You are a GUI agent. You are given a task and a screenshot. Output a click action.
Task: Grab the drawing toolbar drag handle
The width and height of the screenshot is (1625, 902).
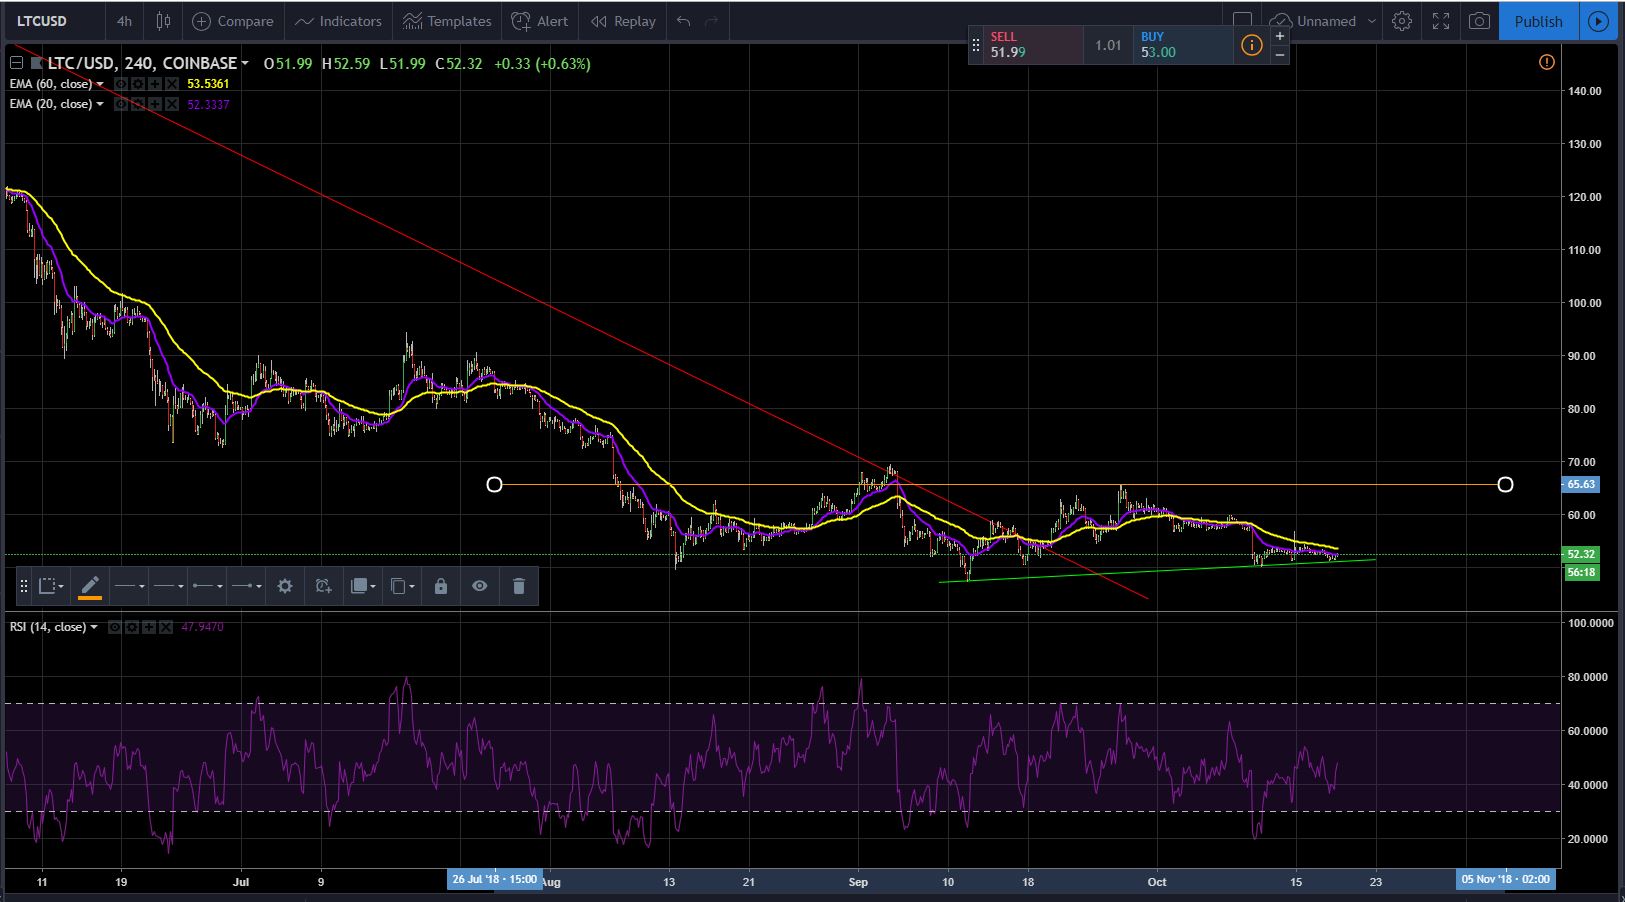point(24,586)
